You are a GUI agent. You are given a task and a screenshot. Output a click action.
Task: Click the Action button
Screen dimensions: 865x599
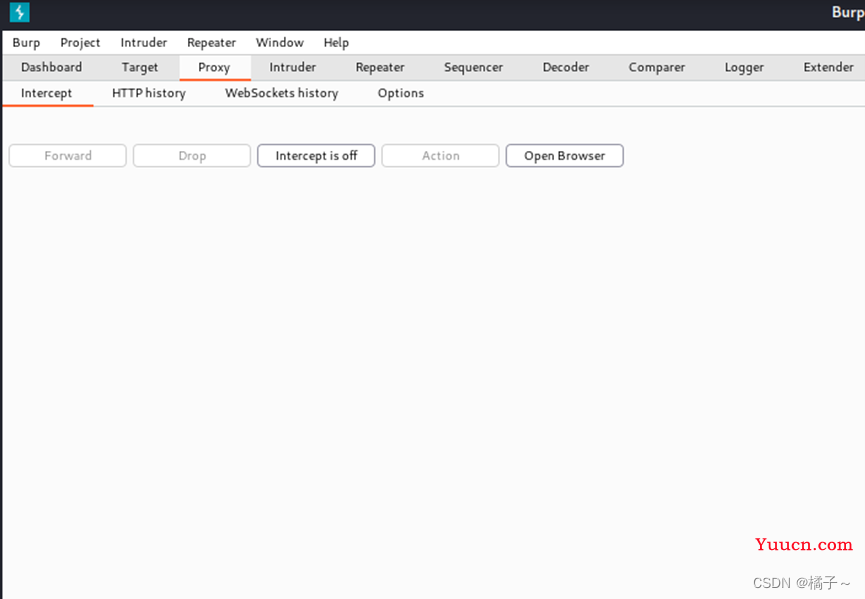[440, 156]
